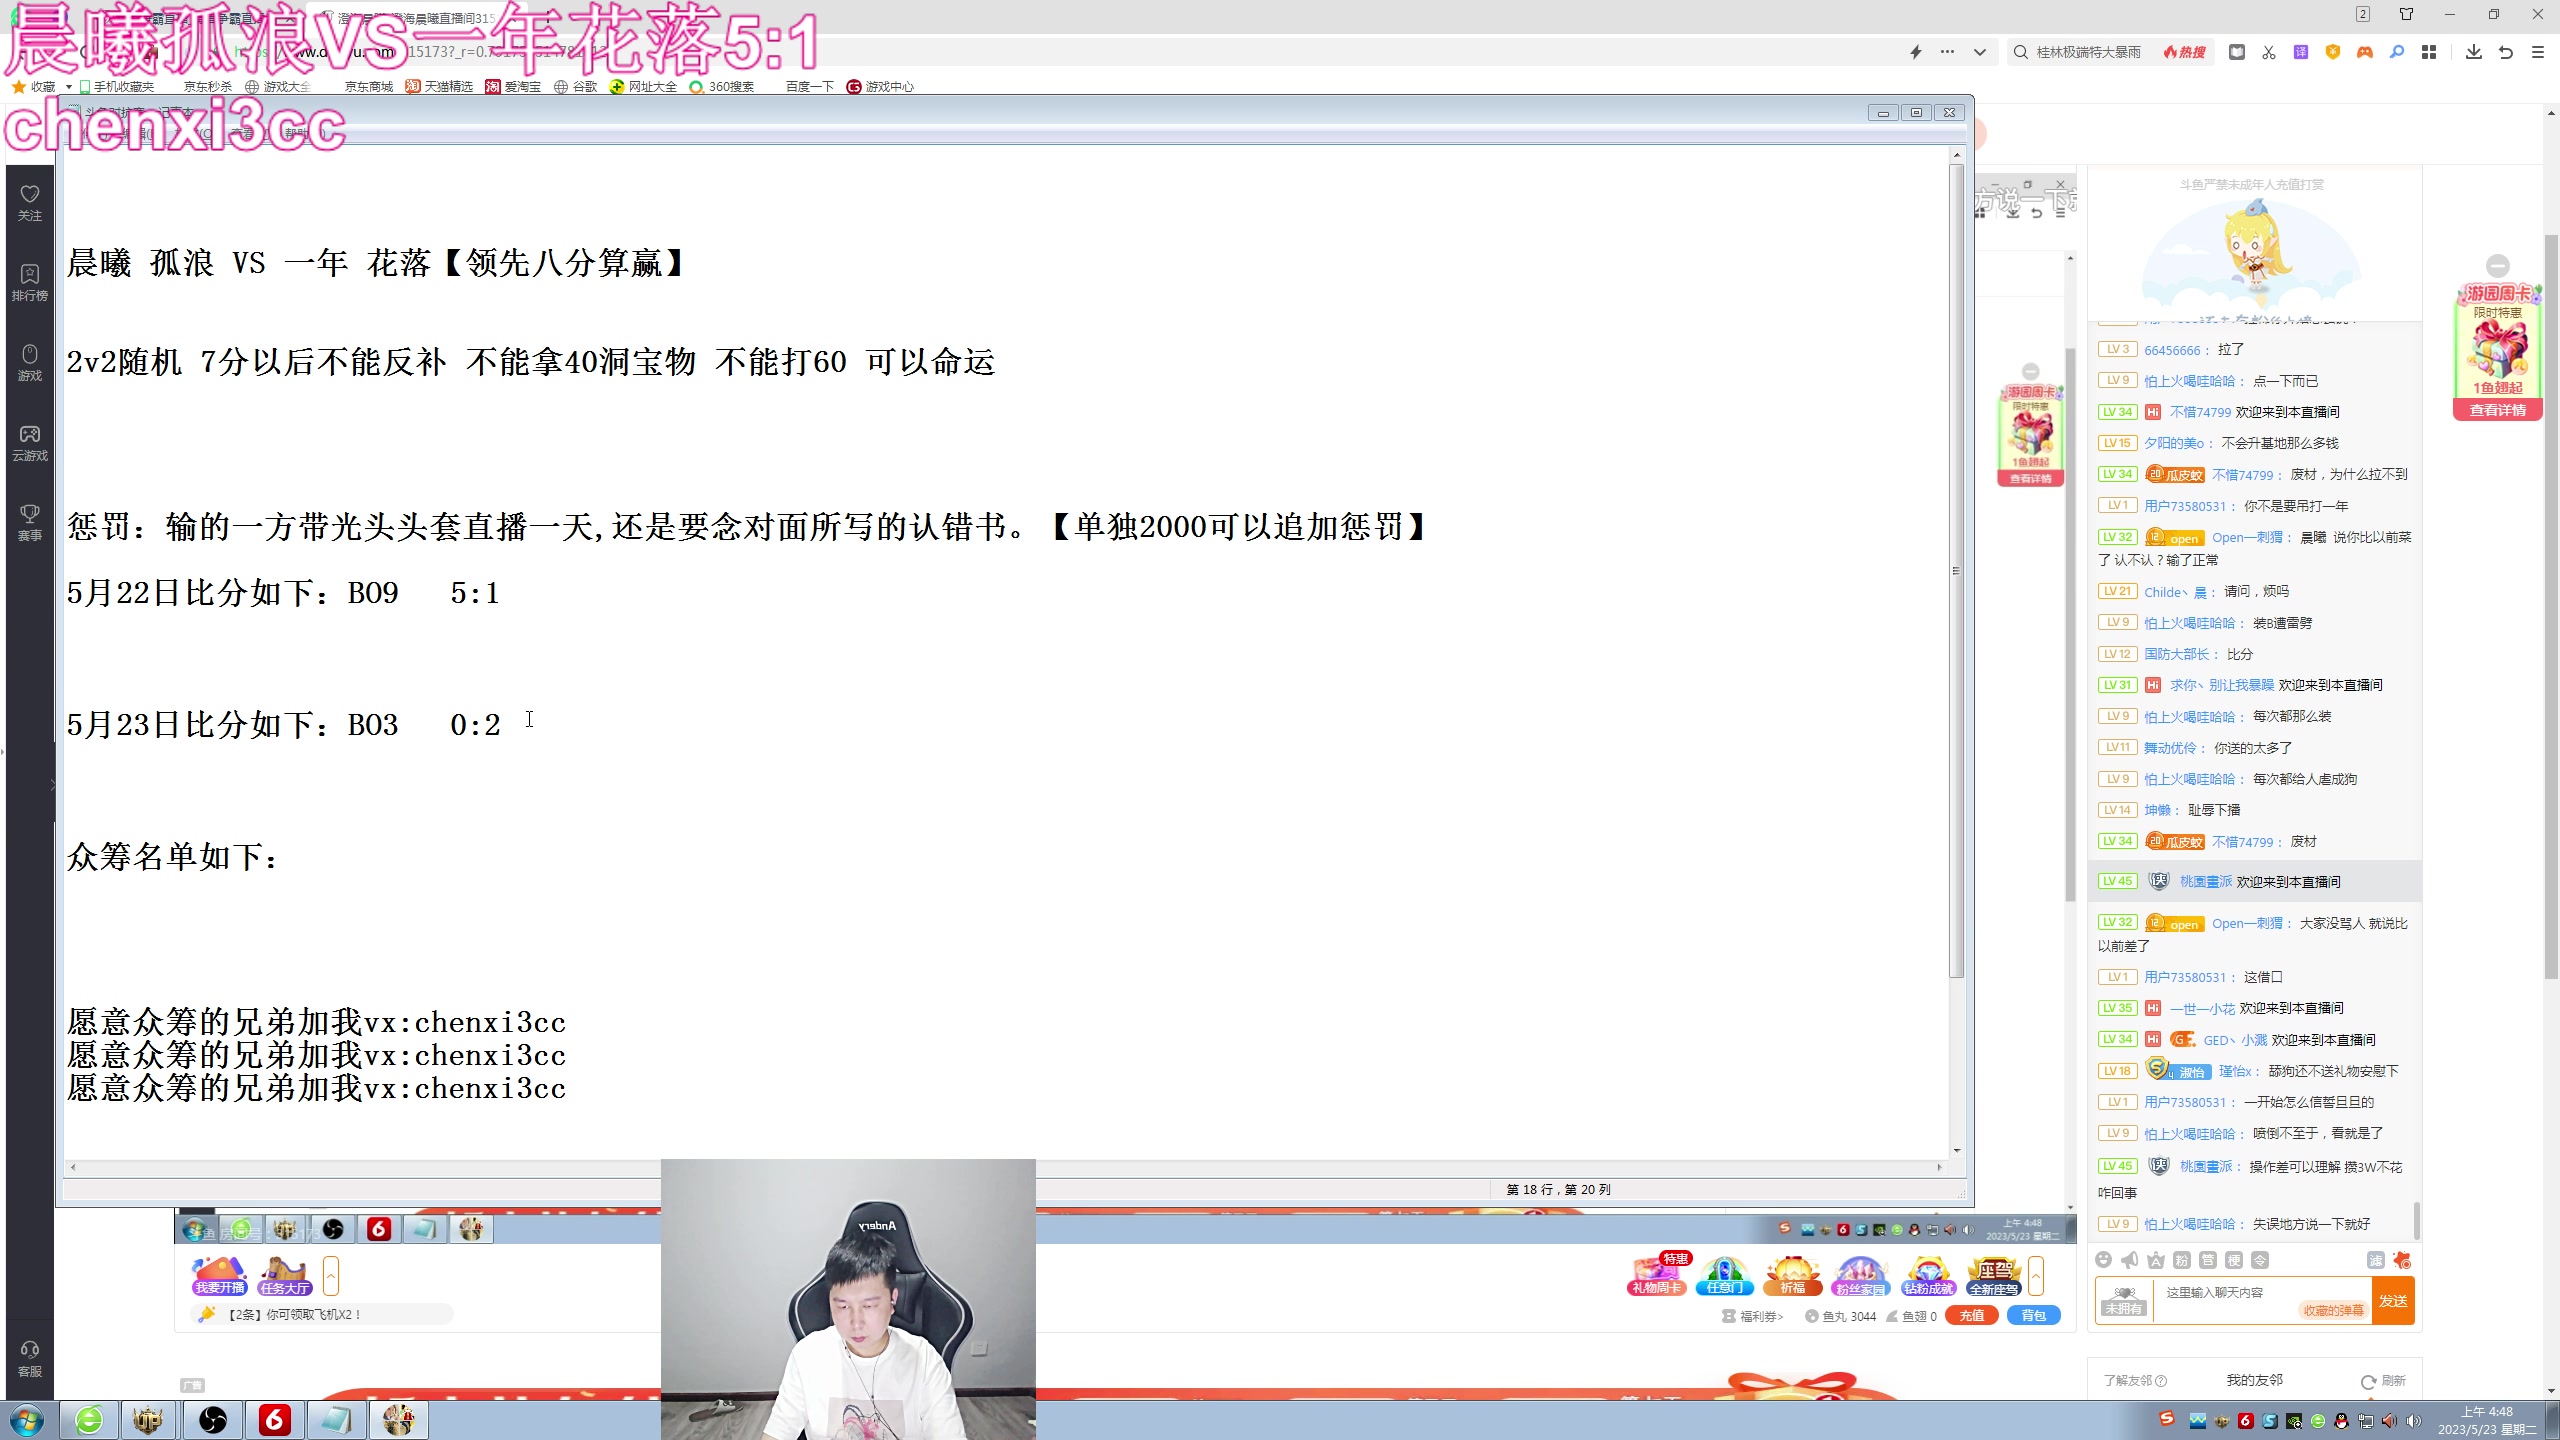
Task: Click the orange 充值 recharge button
Action: tap(1974, 1318)
